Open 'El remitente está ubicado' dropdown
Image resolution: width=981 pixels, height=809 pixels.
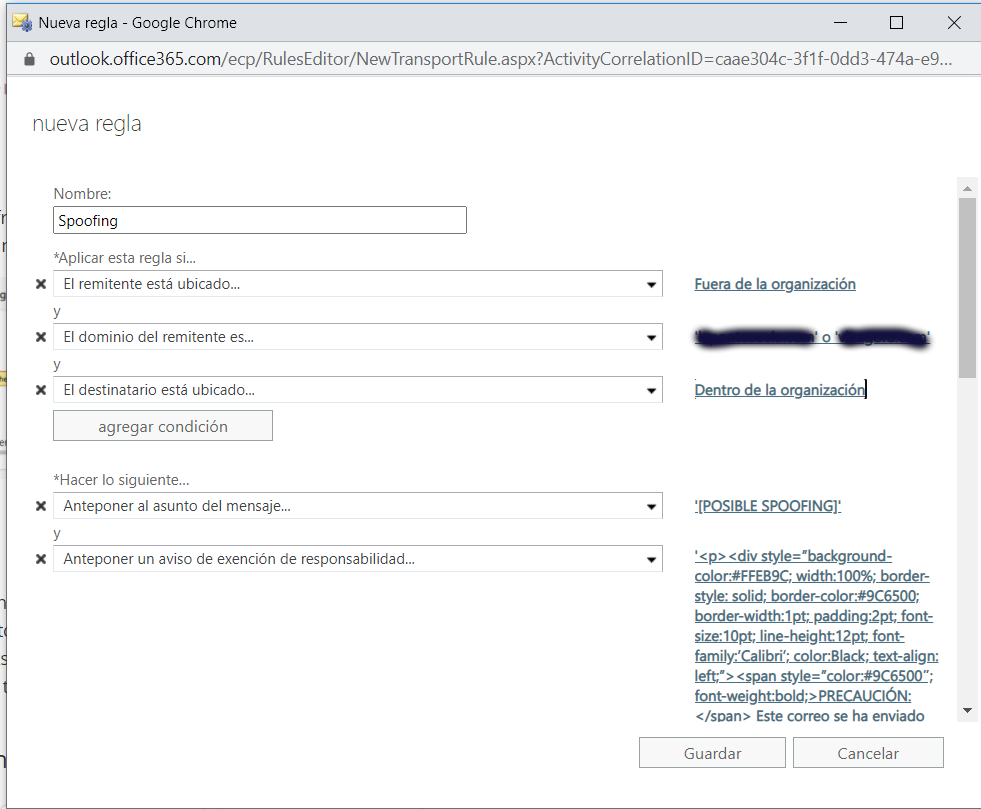tap(651, 284)
